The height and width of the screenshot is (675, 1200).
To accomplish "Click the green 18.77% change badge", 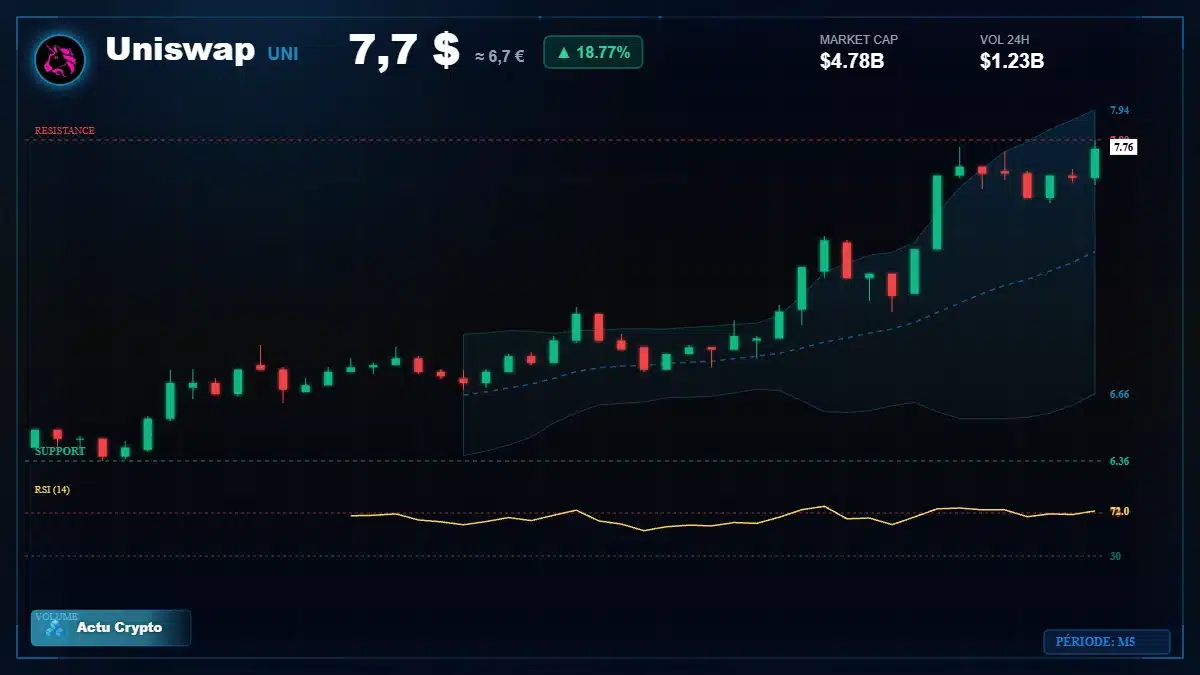I will tap(593, 52).
